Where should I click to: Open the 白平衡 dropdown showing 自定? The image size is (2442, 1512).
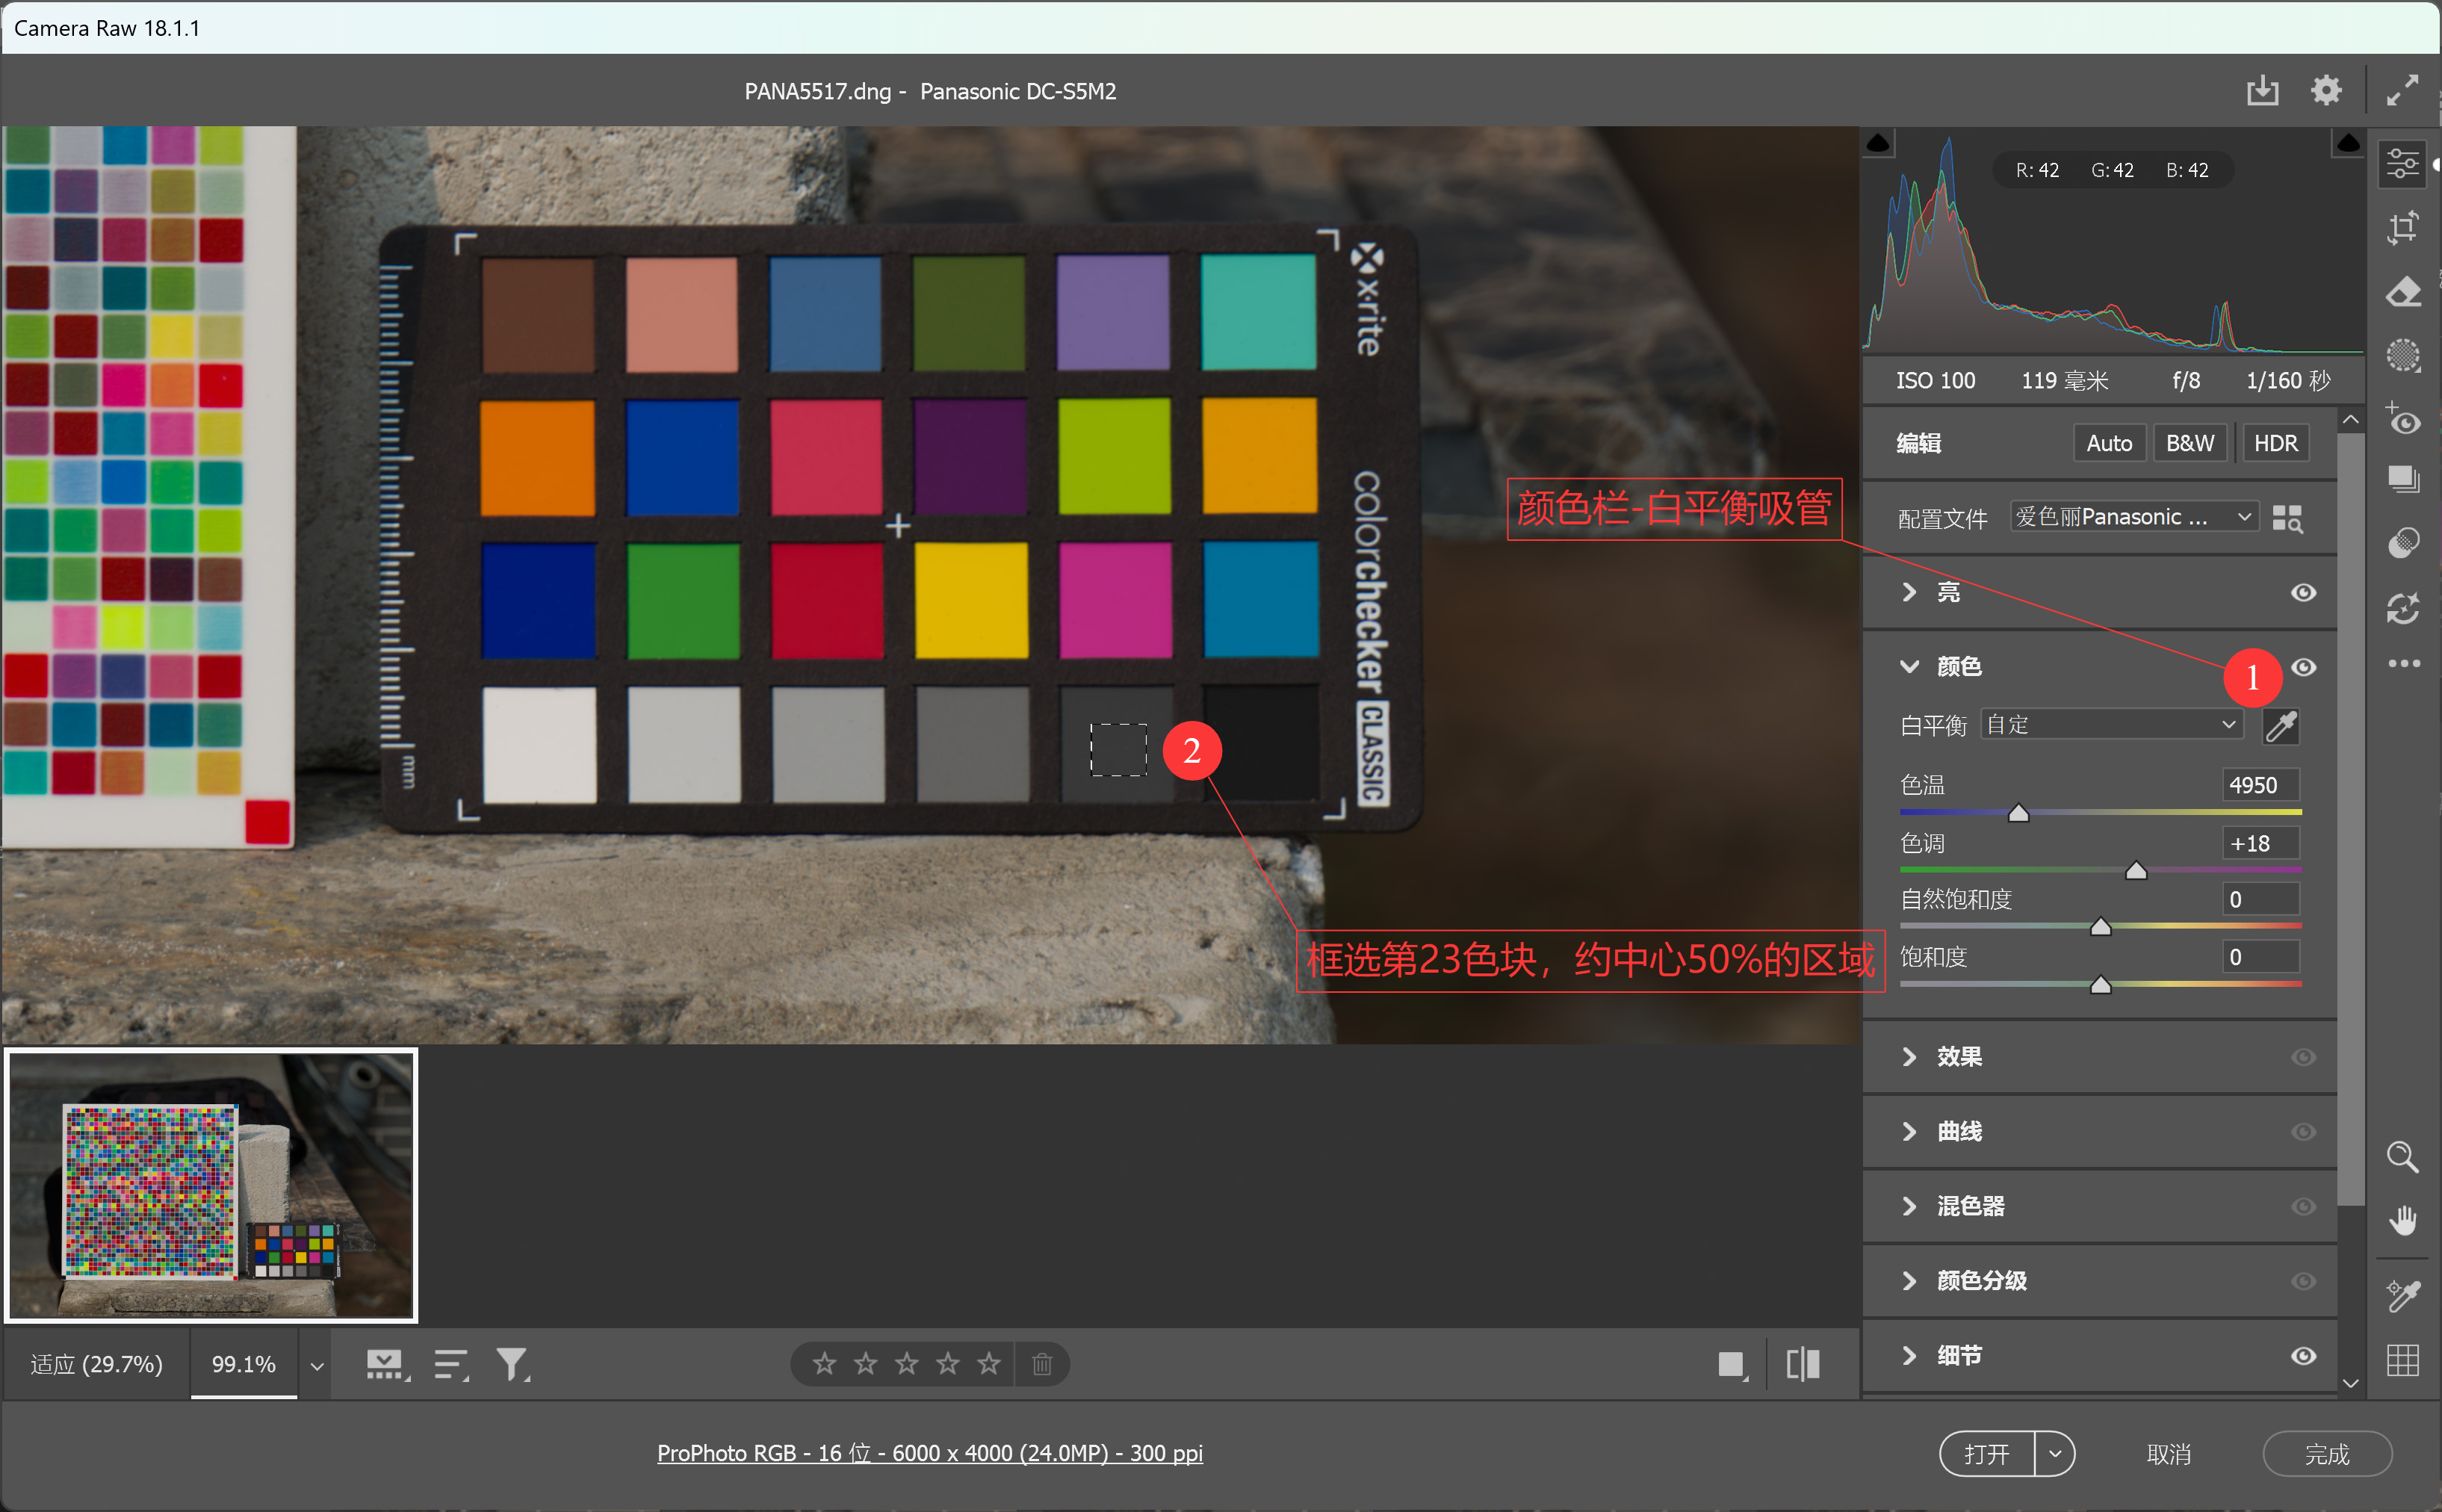pos(2112,725)
